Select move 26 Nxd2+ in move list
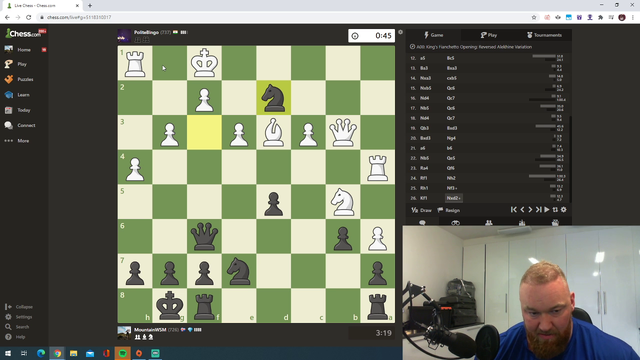The height and width of the screenshot is (360, 640). click(x=453, y=198)
